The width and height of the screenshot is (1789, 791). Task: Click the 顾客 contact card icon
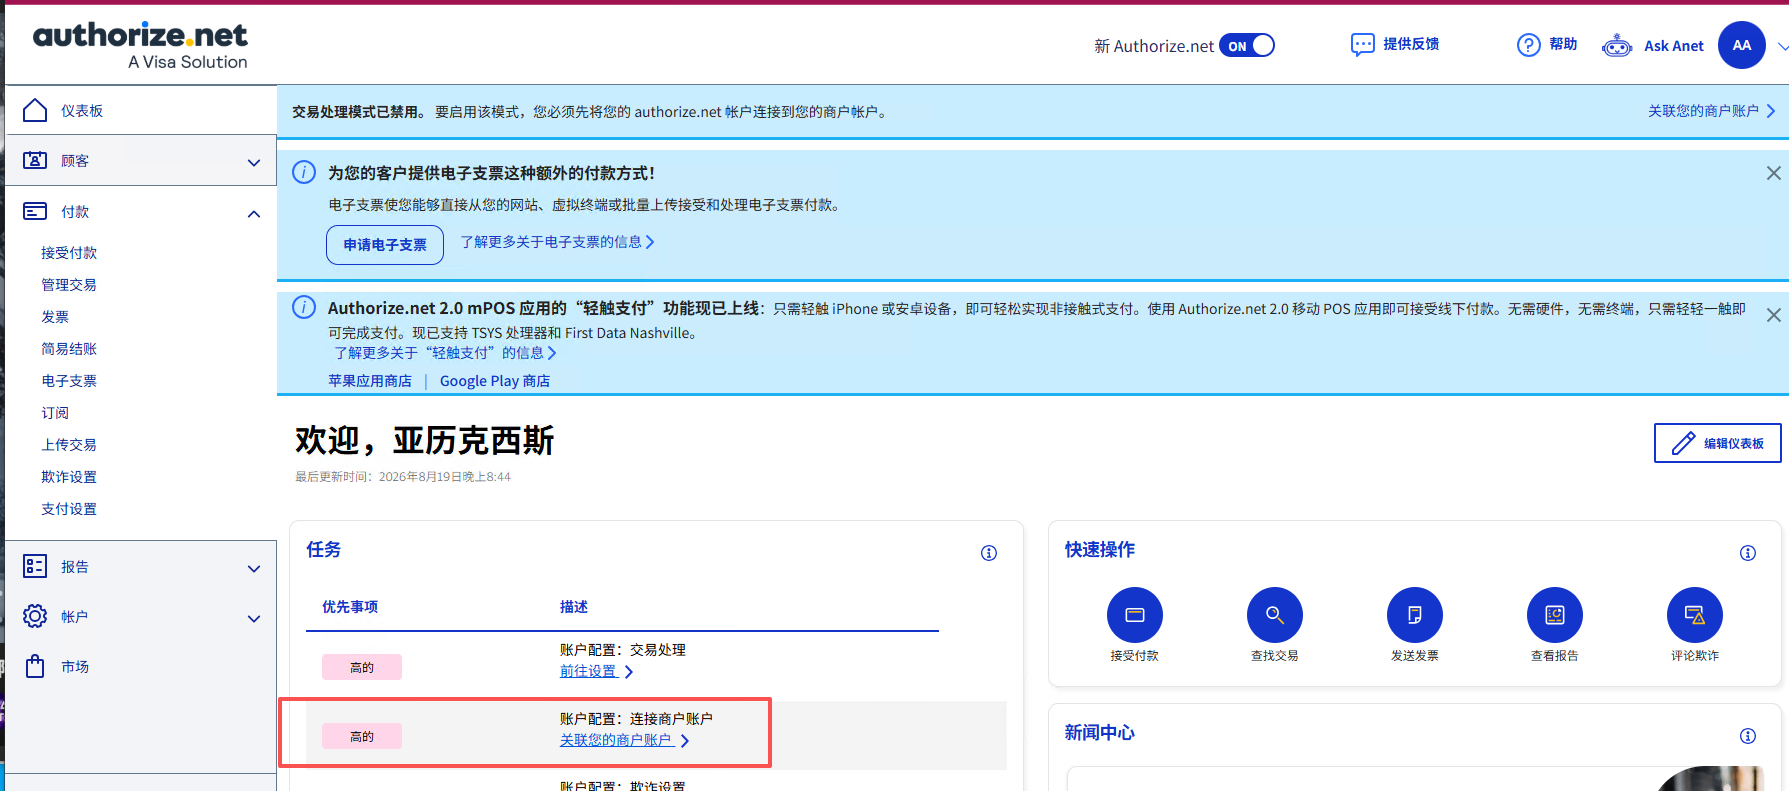35,160
